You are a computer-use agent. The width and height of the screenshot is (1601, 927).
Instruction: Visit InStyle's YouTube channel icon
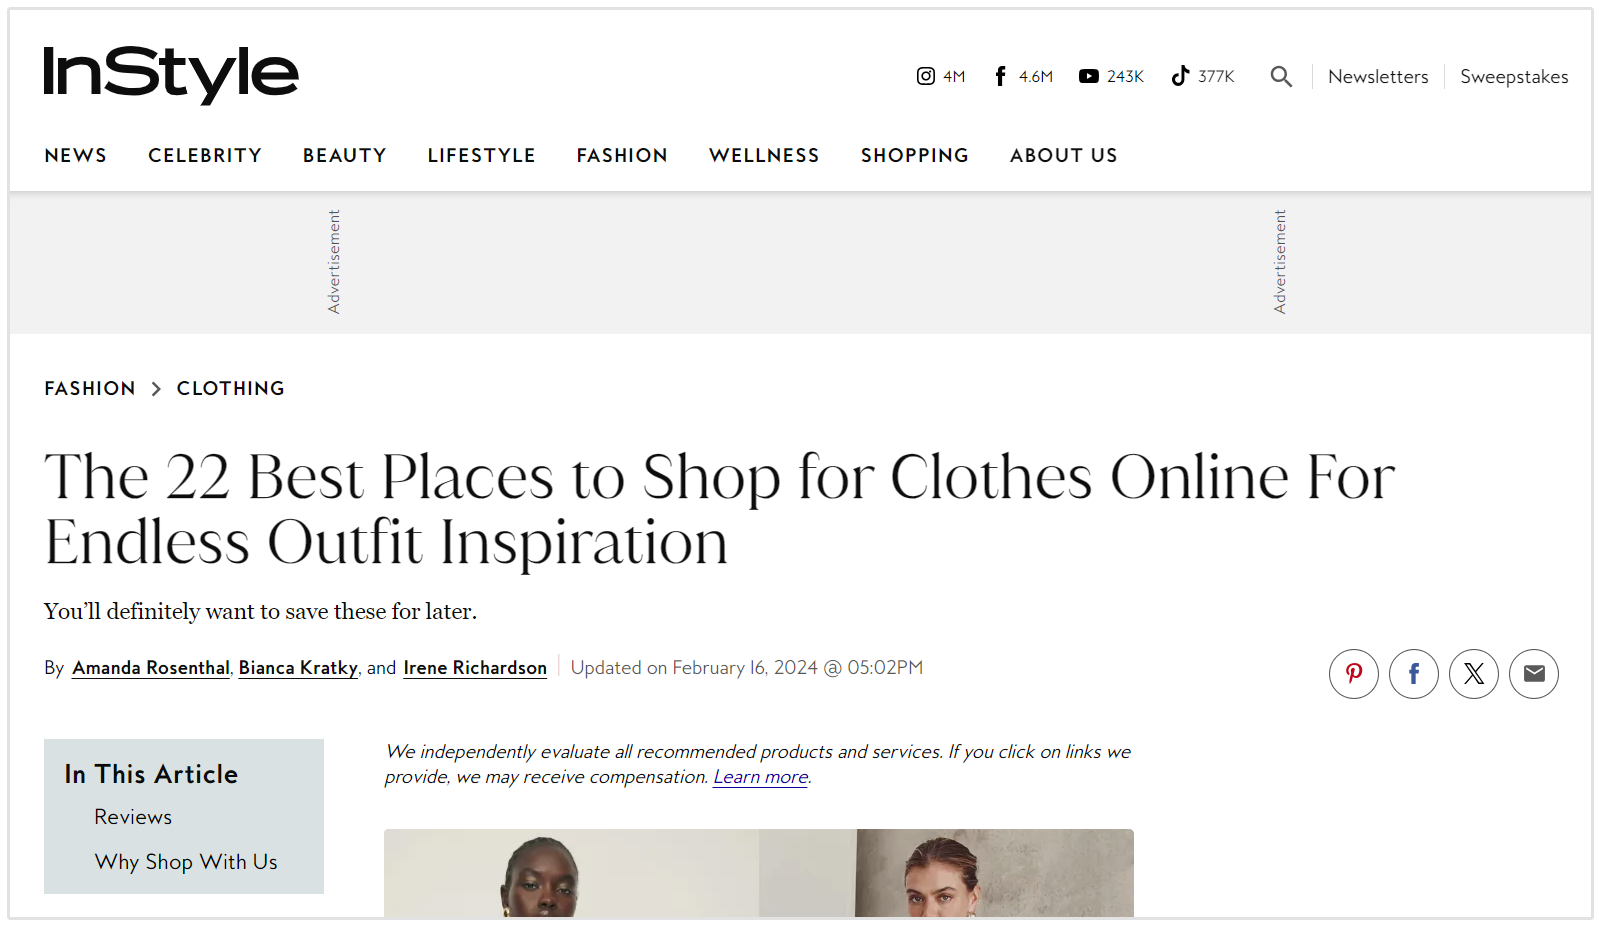(1089, 76)
